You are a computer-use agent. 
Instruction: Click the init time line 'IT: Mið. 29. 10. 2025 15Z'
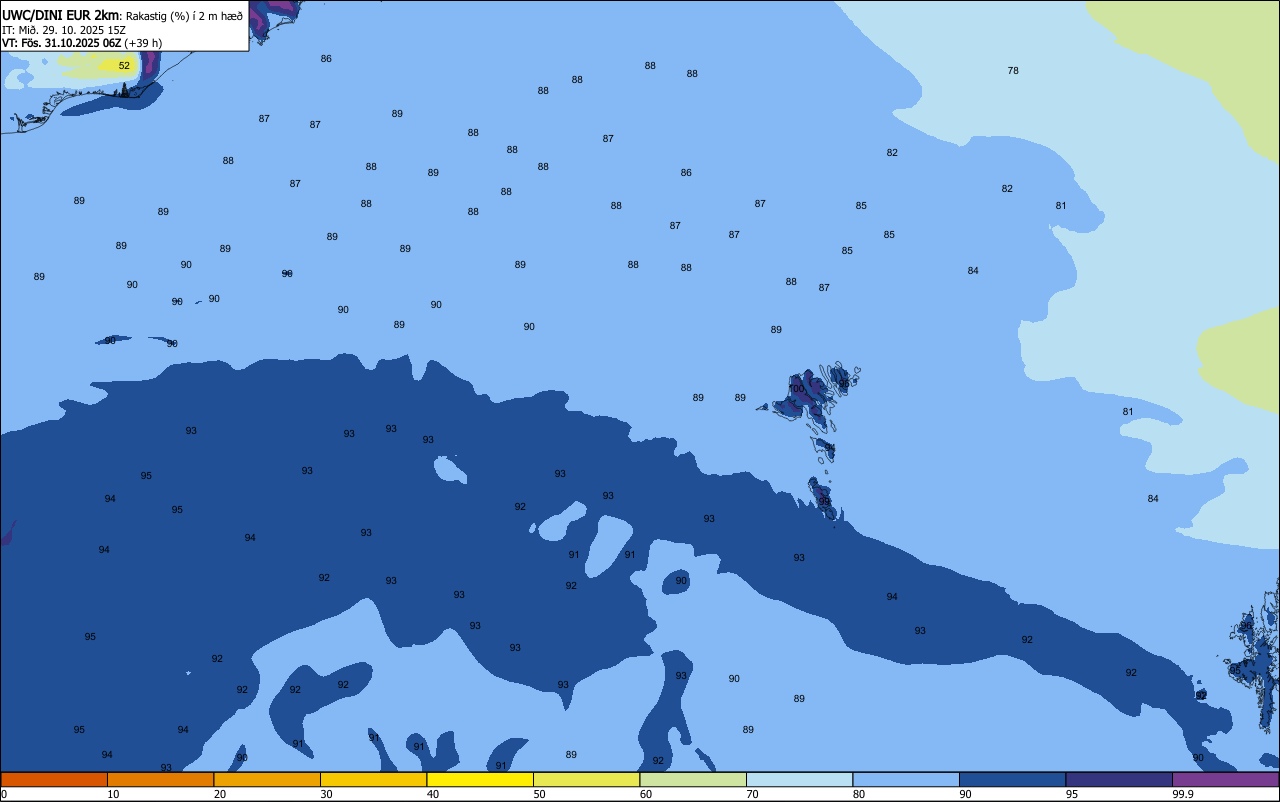(63, 29)
